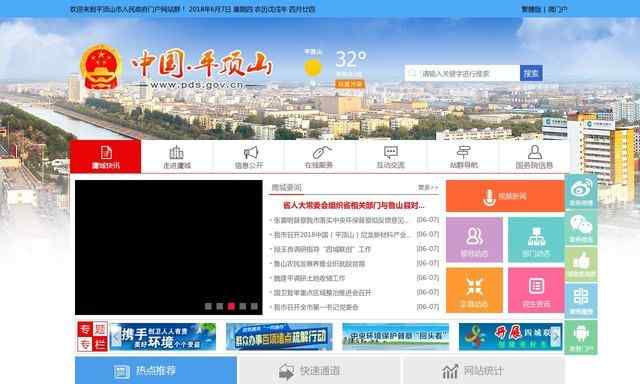Select first slideshow indicator dot

[208, 306]
